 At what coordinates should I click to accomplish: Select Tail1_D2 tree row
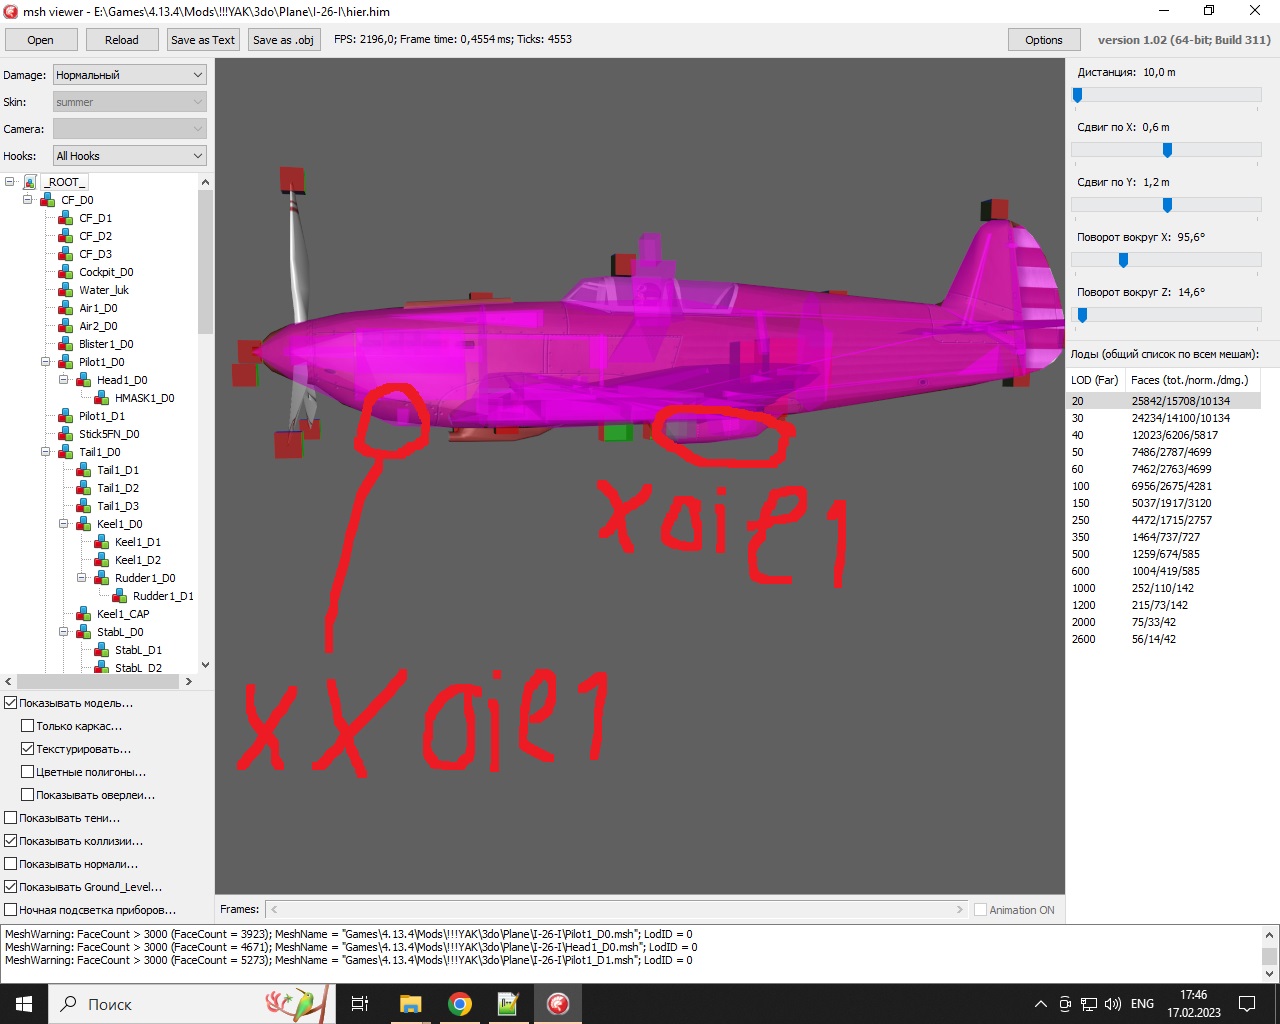119,488
